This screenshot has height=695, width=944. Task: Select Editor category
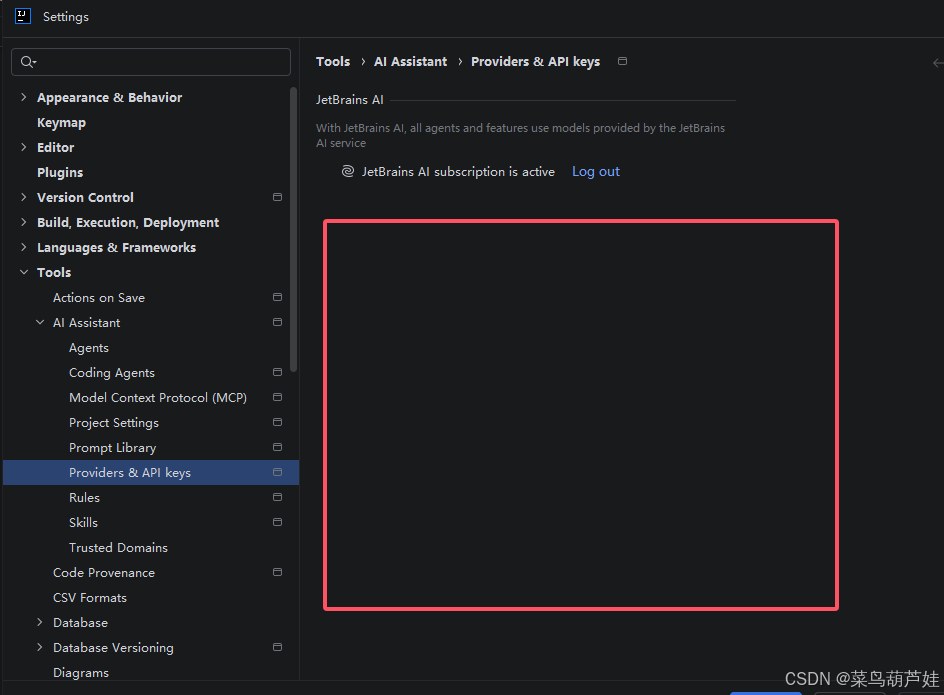(x=55, y=148)
